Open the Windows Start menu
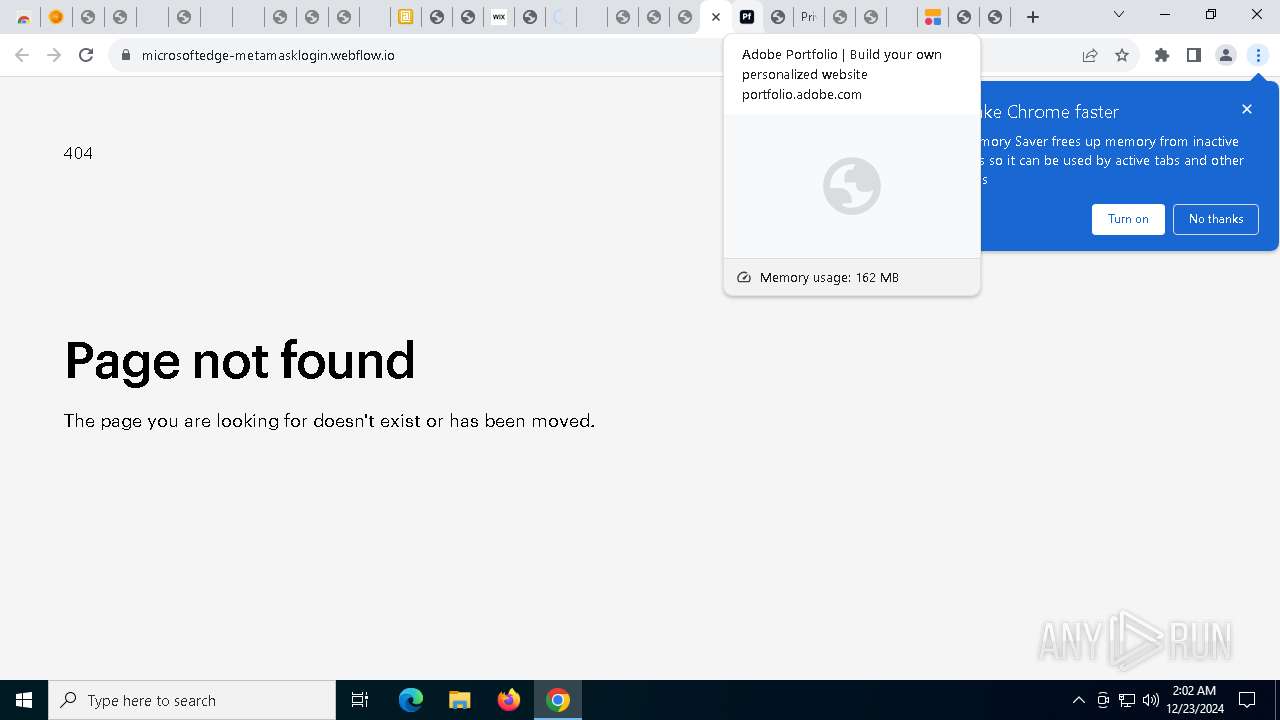Screen dimensions: 1280x720 tap(24, 700)
